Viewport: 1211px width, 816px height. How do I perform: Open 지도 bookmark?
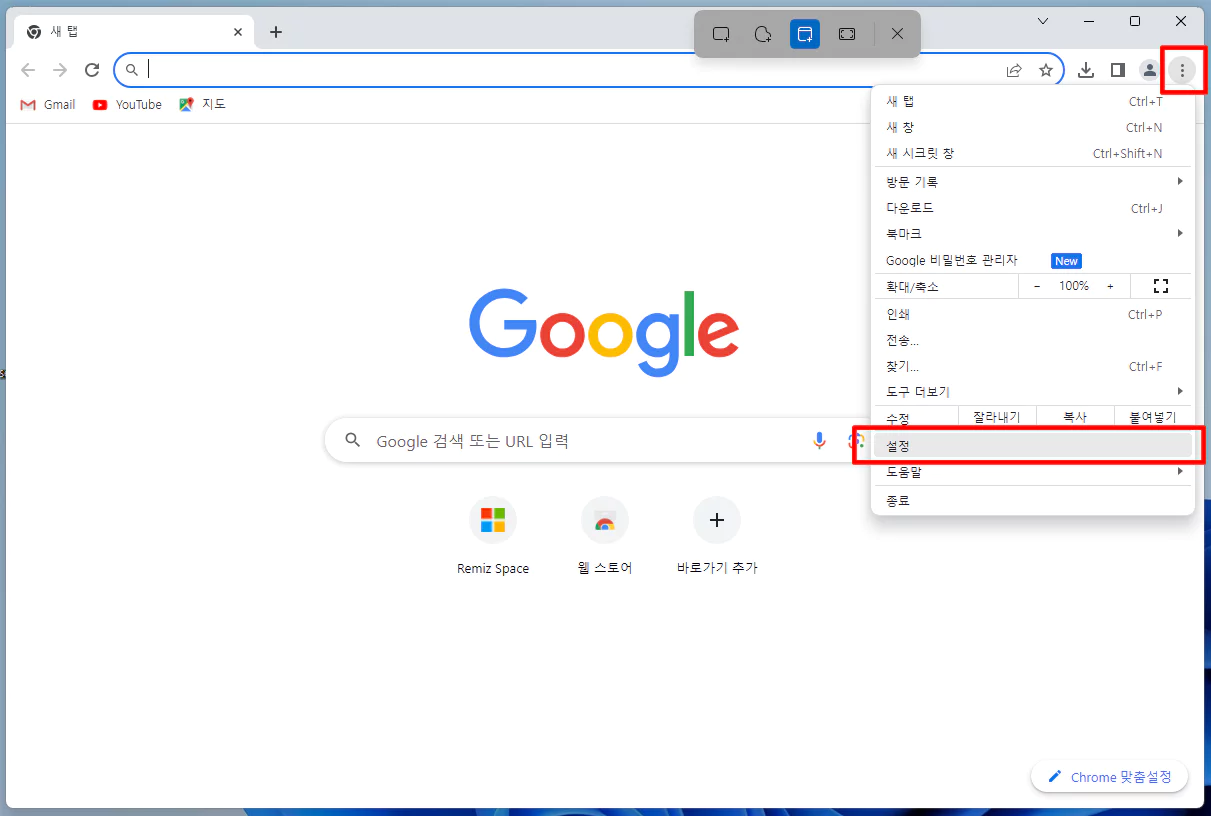click(x=202, y=104)
